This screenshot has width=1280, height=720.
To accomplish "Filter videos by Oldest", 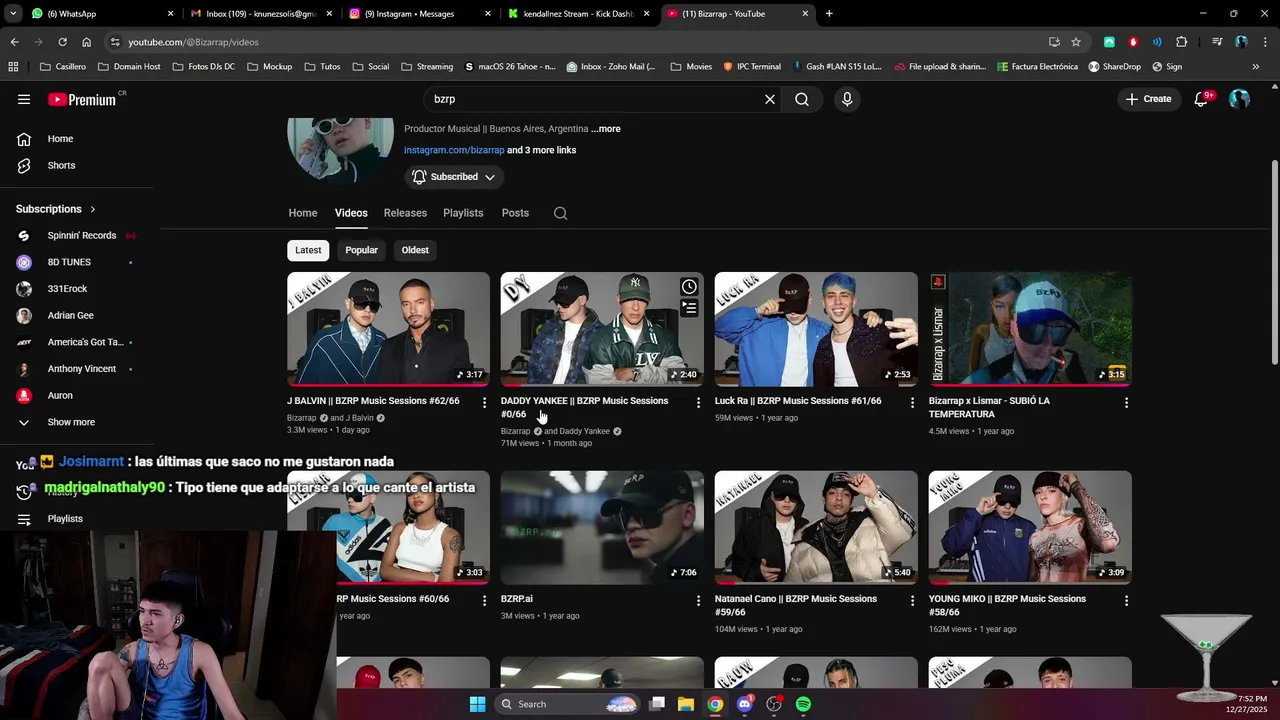I will pos(415,250).
